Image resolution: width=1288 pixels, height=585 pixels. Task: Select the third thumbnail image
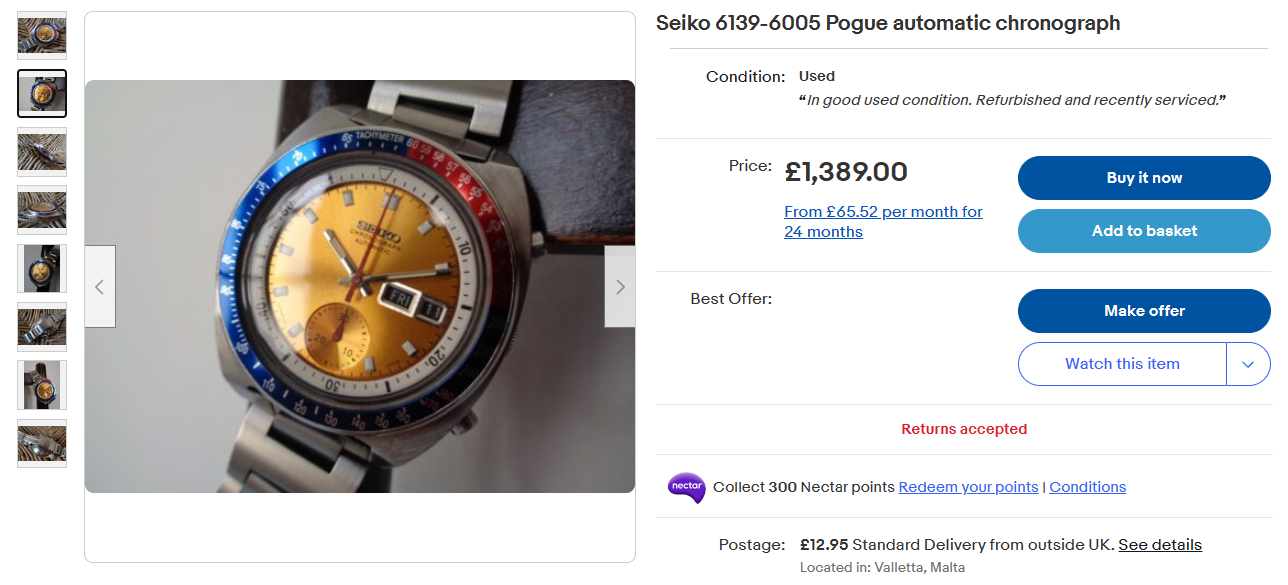[42, 152]
